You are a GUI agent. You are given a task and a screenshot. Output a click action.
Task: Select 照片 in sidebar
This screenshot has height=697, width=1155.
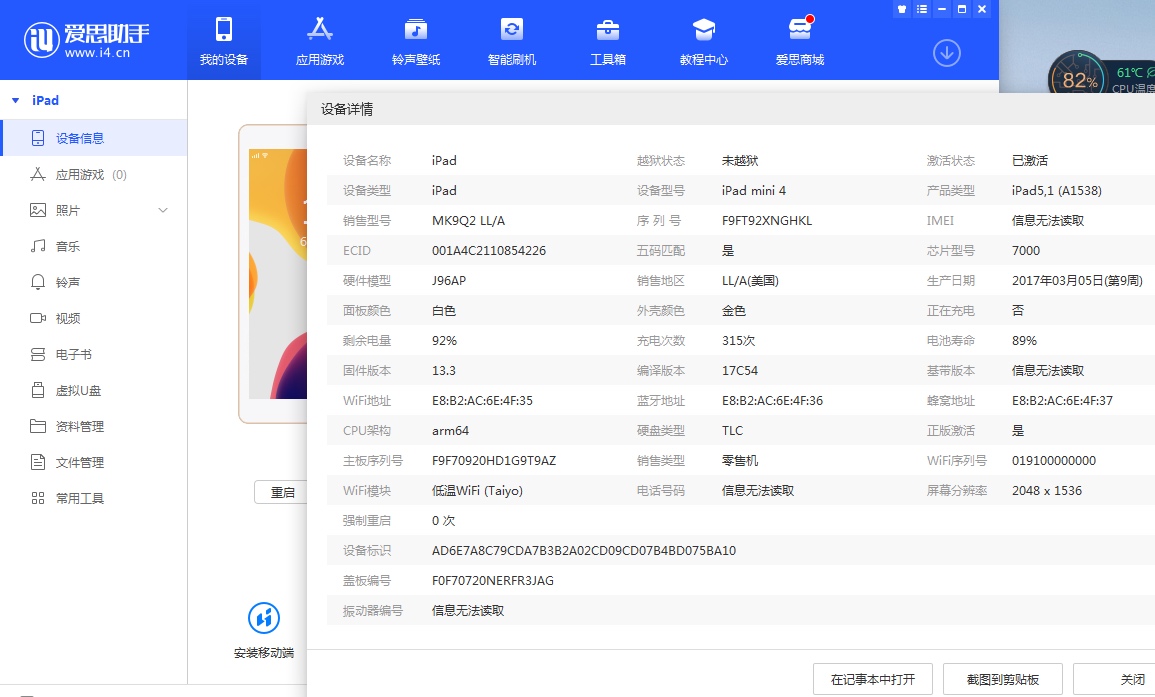(94, 210)
